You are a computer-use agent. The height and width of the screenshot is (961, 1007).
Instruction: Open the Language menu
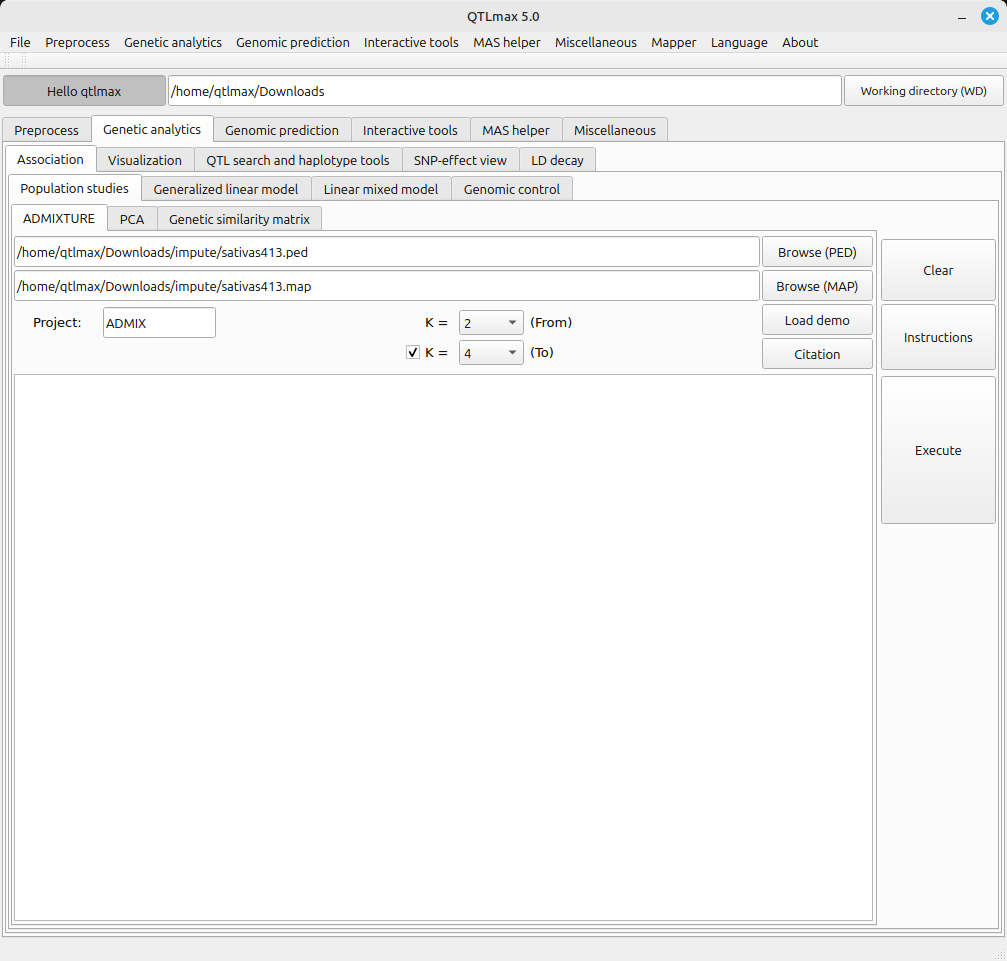(x=738, y=42)
